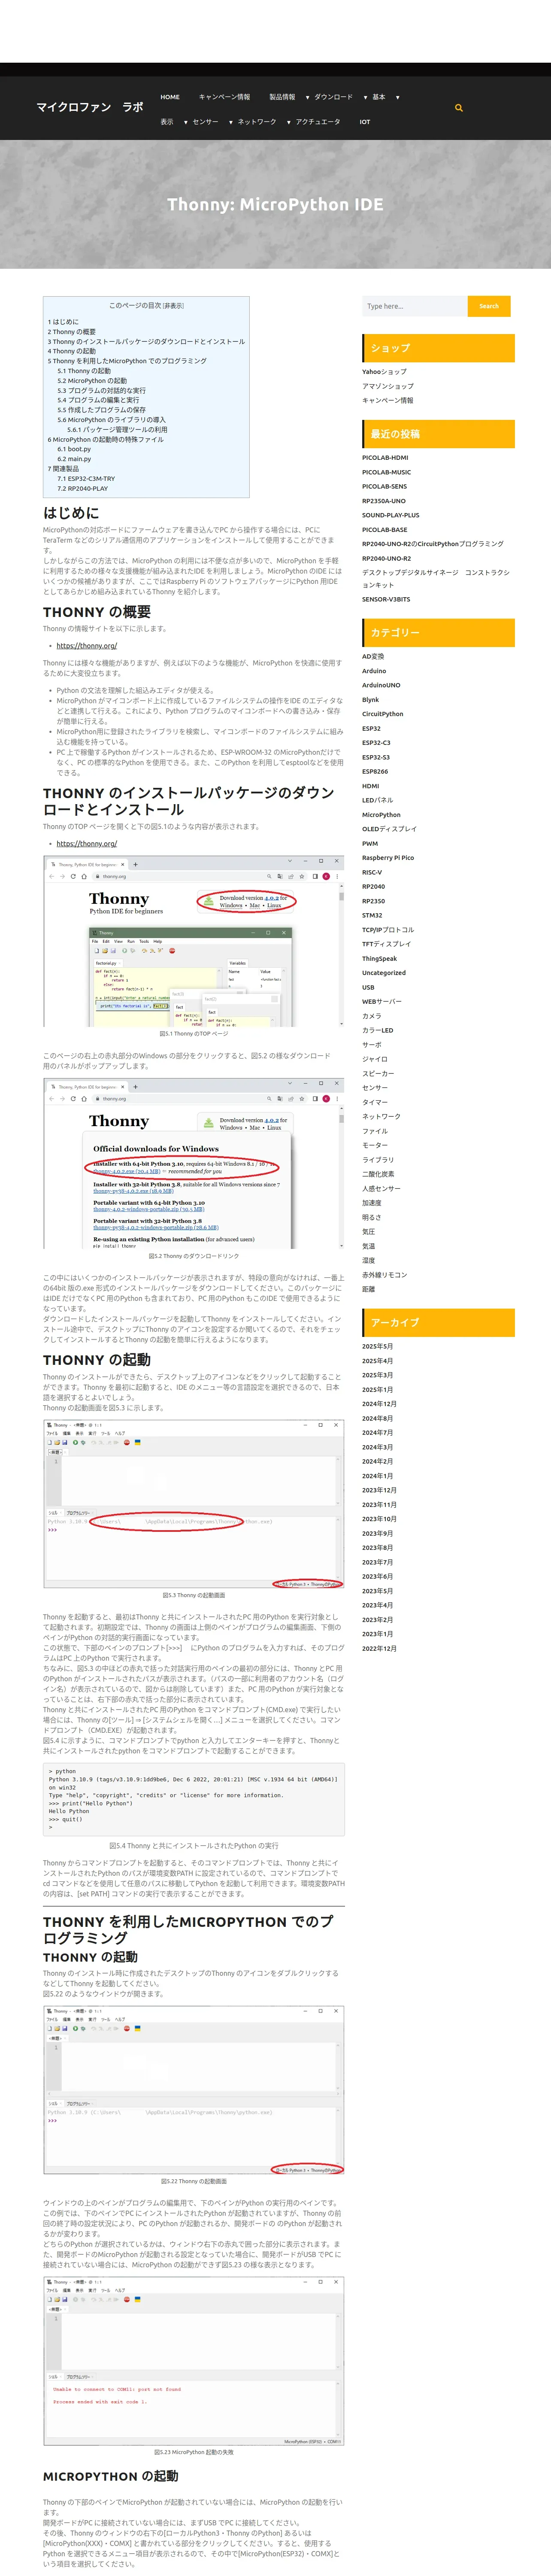Open recent post PICOLAB-HDMI
Viewport: 551px width, 2576px height.
(x=385, y=458)
